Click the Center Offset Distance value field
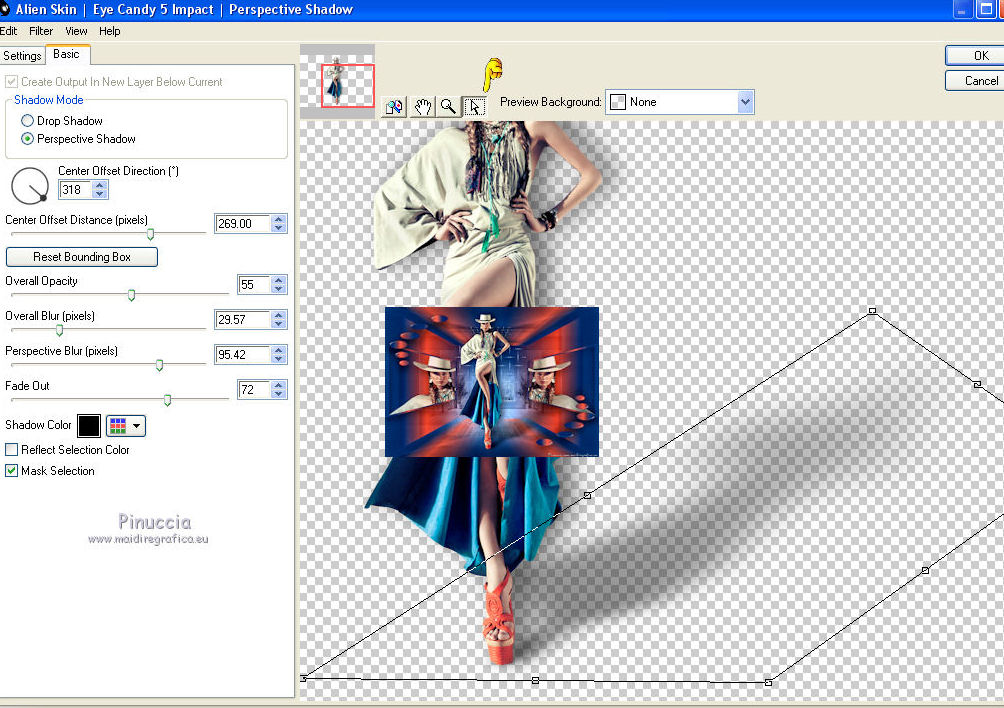Image resolution: width=1004 pixels, height=708 pixels. point(243,223)
